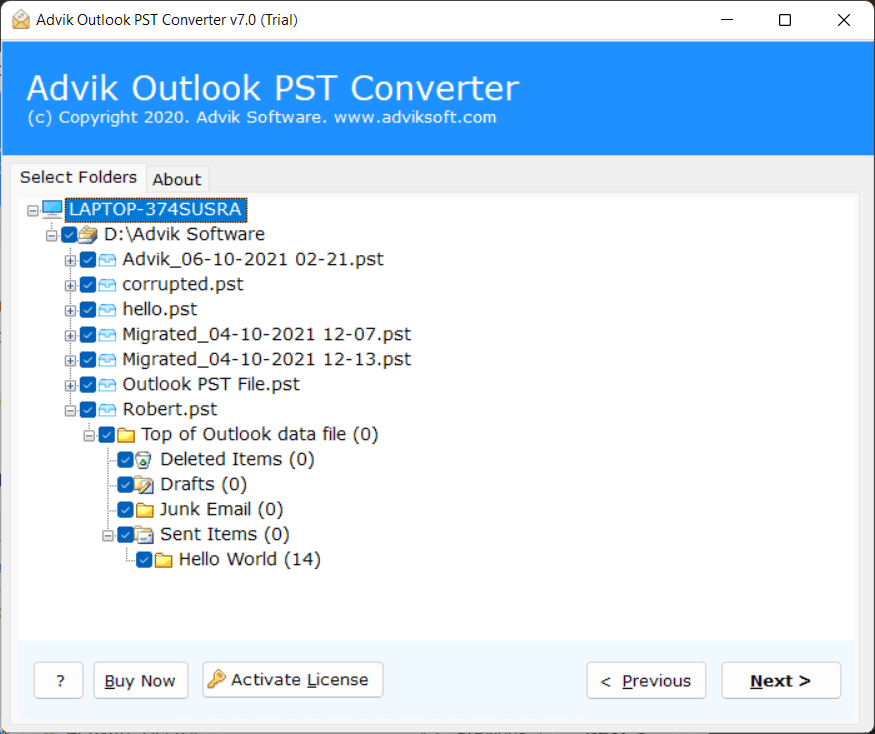Click the mailbox icon of hello.pst
This screenshot has width=875, height=734.
(x=107, y=310)
